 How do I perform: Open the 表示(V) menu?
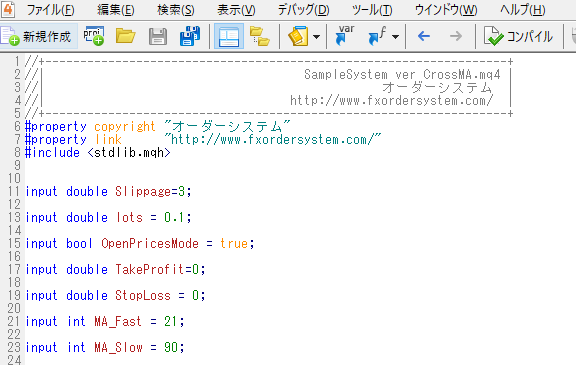coord(236,10)
